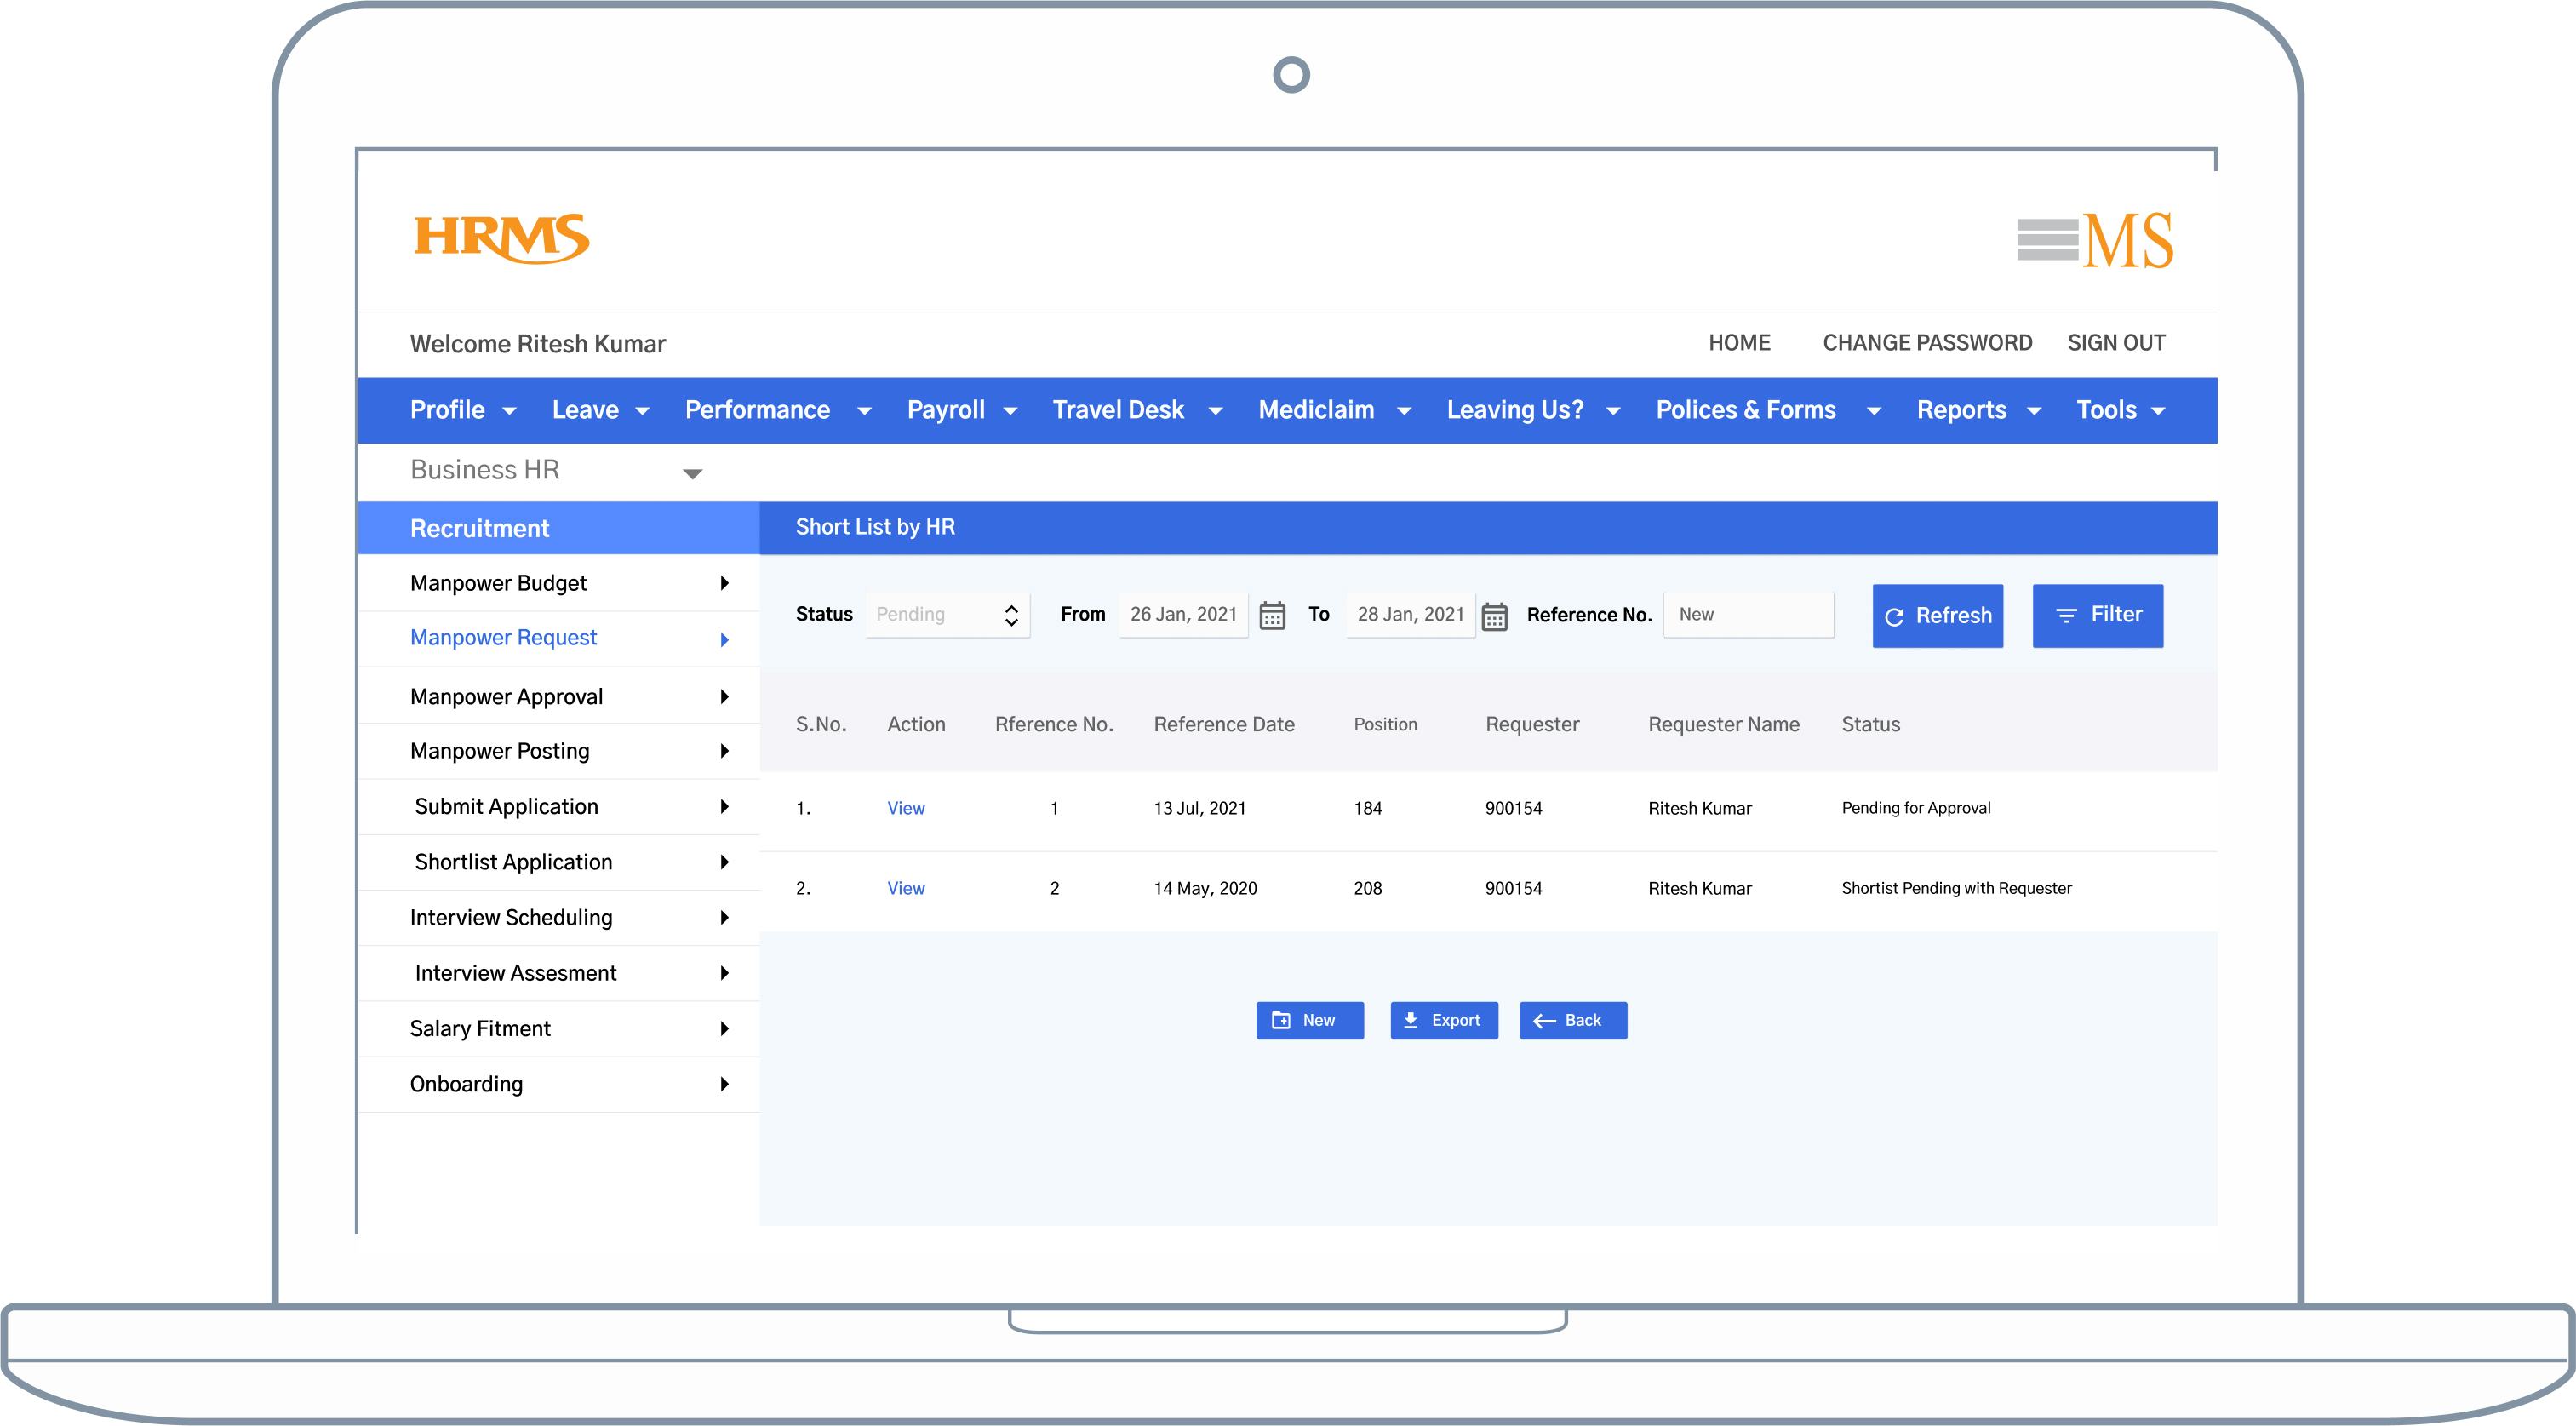Expand the Interview Scheduling submenu
Image resolution: width=2576 pixels, height=1426 pixels.
(725, 918)
